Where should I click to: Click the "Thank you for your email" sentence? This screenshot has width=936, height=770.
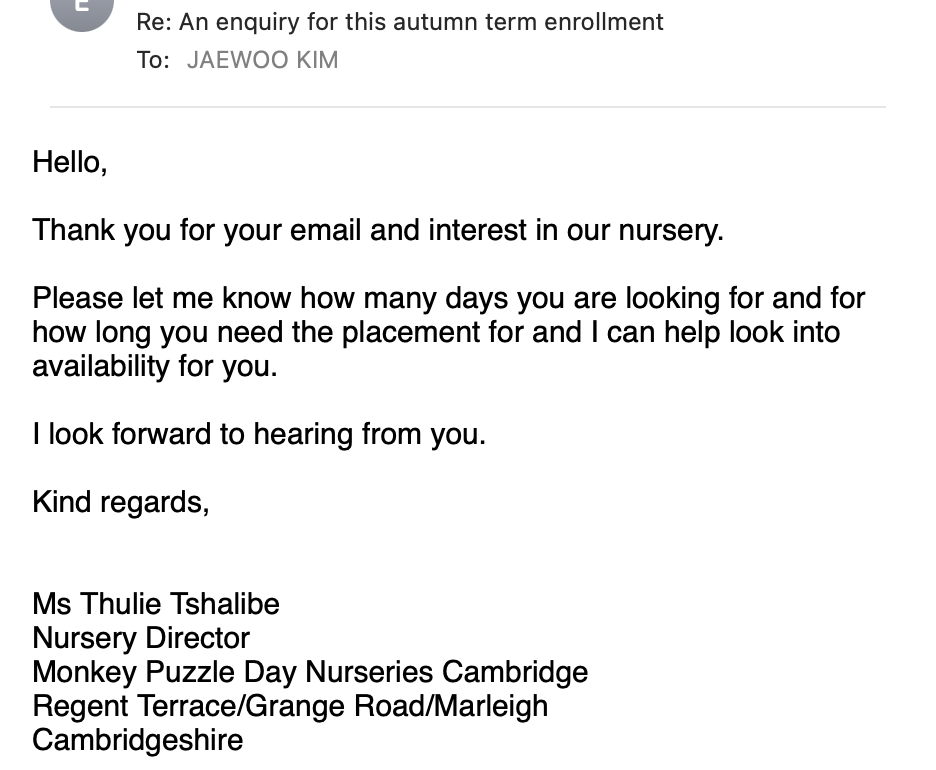[378, 230]
